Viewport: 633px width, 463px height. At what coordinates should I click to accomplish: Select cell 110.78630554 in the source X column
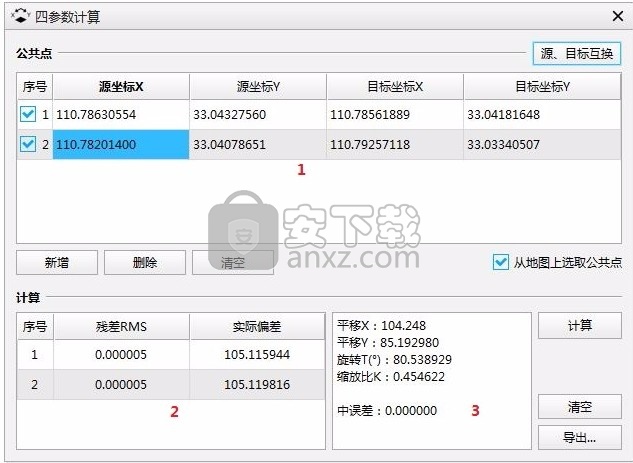tap(121, 115)
